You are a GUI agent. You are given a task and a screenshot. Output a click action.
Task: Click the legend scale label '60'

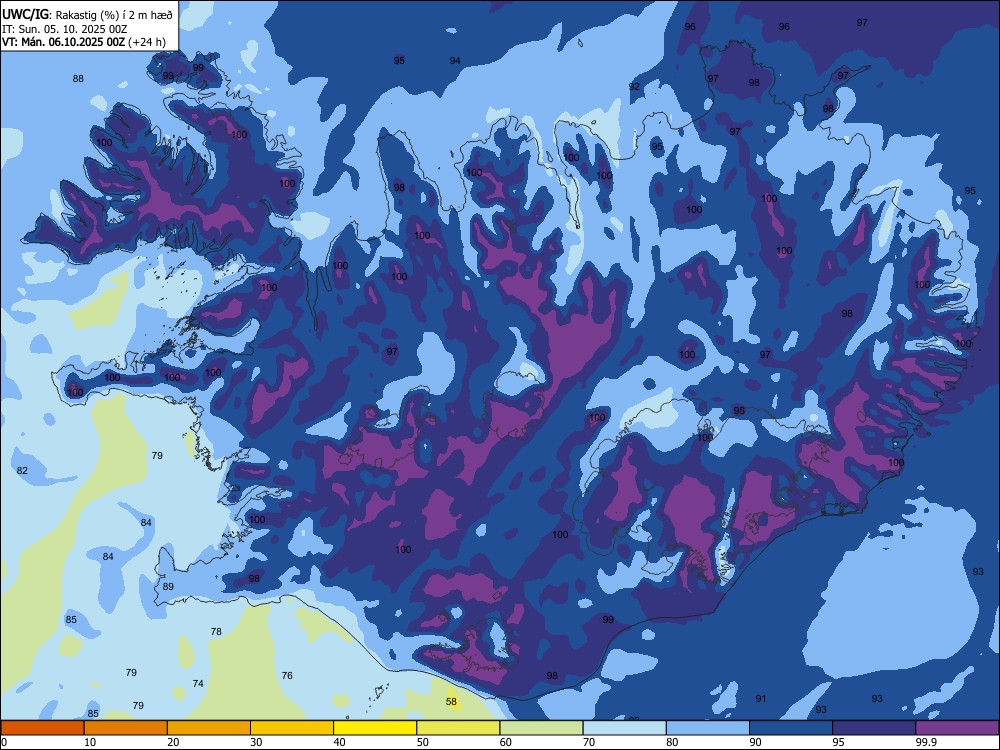click(x=506, y=742)
